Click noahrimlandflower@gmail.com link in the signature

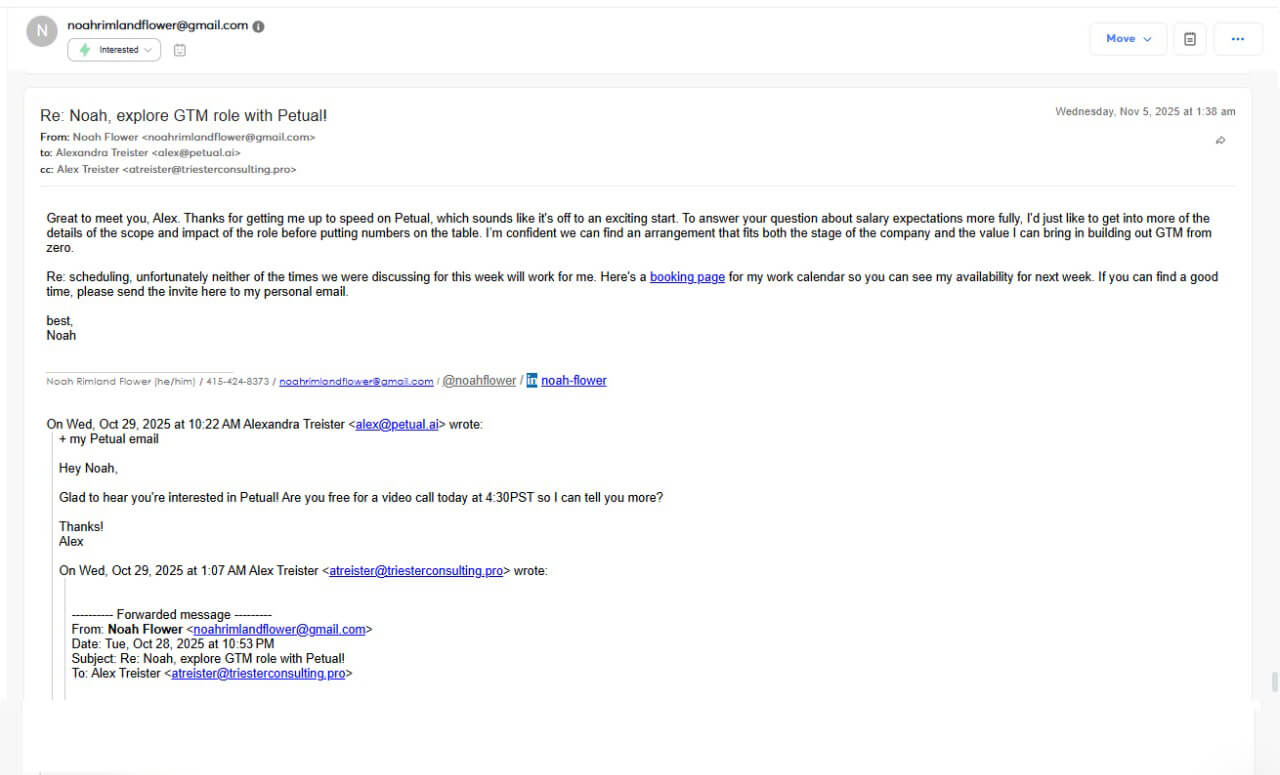point(356,381)
